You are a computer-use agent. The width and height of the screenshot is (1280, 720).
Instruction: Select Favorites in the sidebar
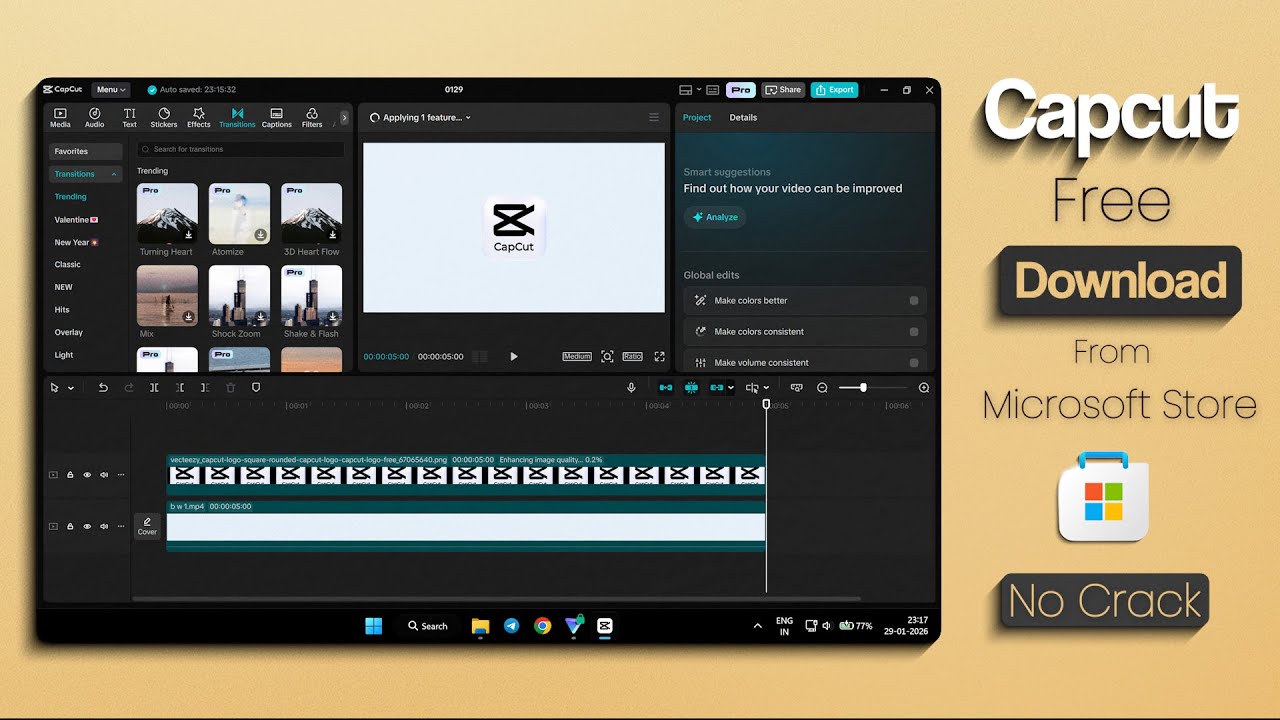(x=85, y=152)
